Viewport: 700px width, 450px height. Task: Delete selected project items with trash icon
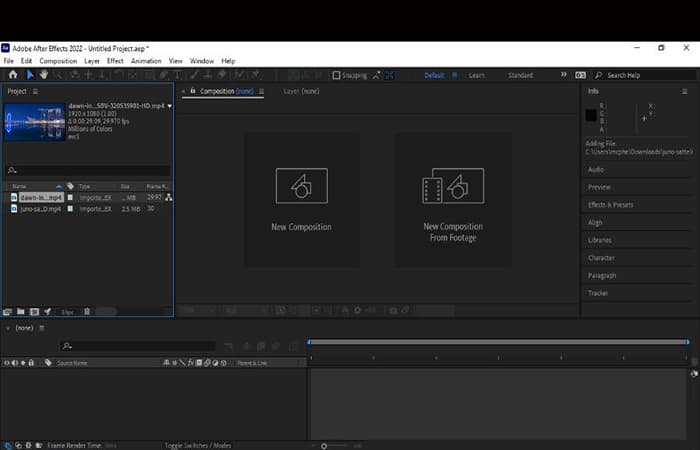pyautogui.click(x=87, y=312)
